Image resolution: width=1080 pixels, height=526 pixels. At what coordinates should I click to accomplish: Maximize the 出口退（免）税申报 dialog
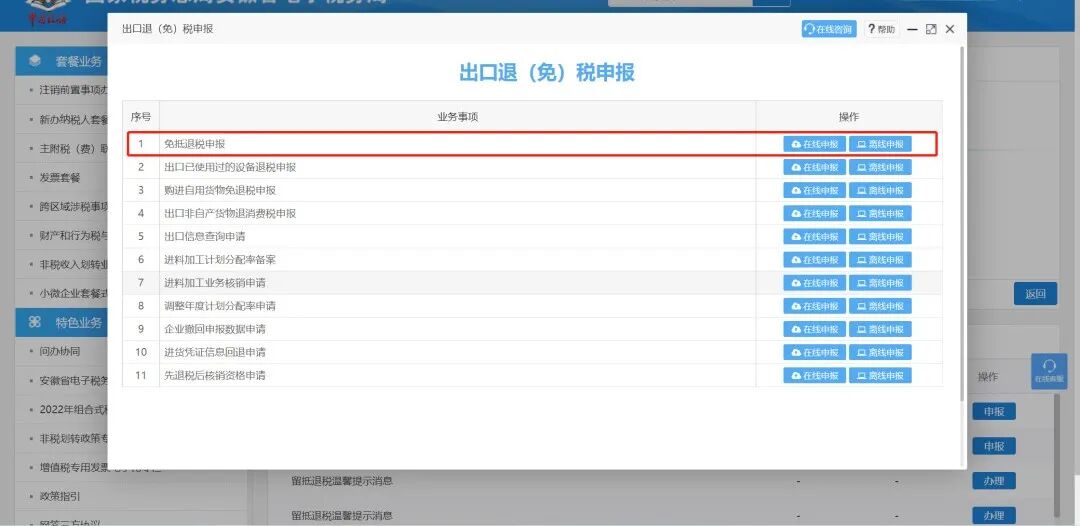[931, 29]
